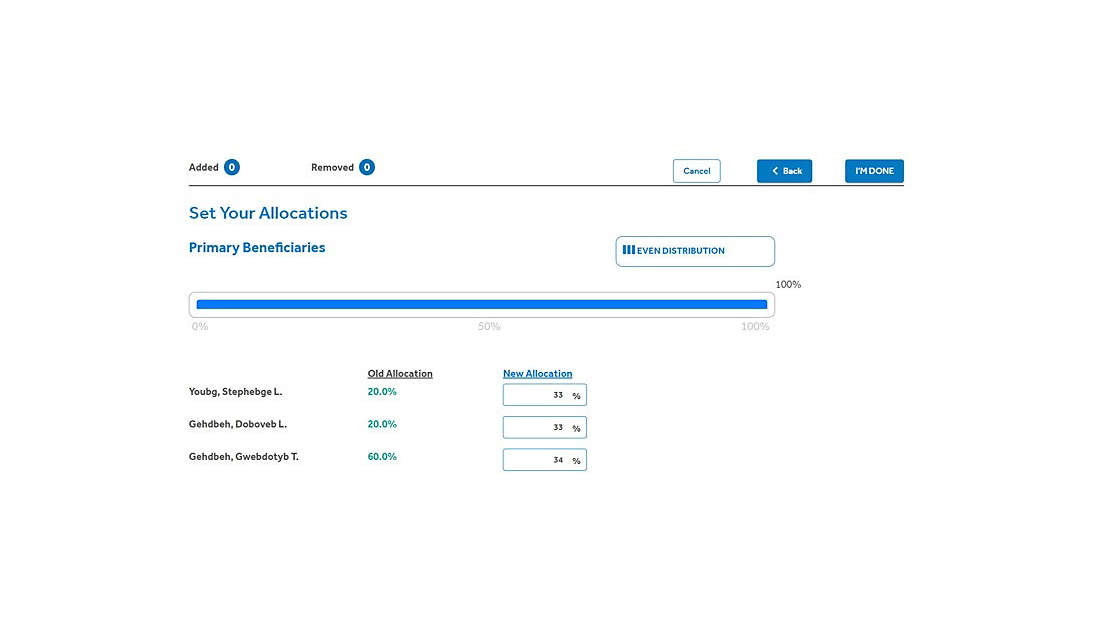1110x624 pixels.
Task: Click the Added count badge
Action: click(x=231, y=167)
